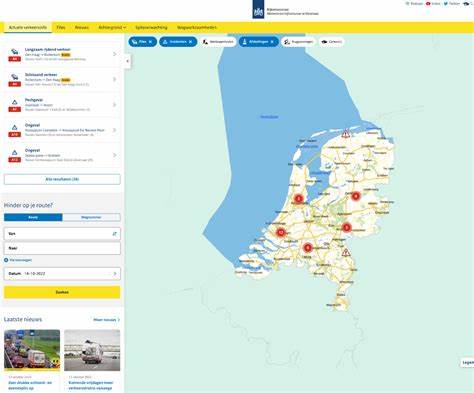Open the Twitter link in the header
The height and width of the screenshot is (393, 474).
pos(451,4)
